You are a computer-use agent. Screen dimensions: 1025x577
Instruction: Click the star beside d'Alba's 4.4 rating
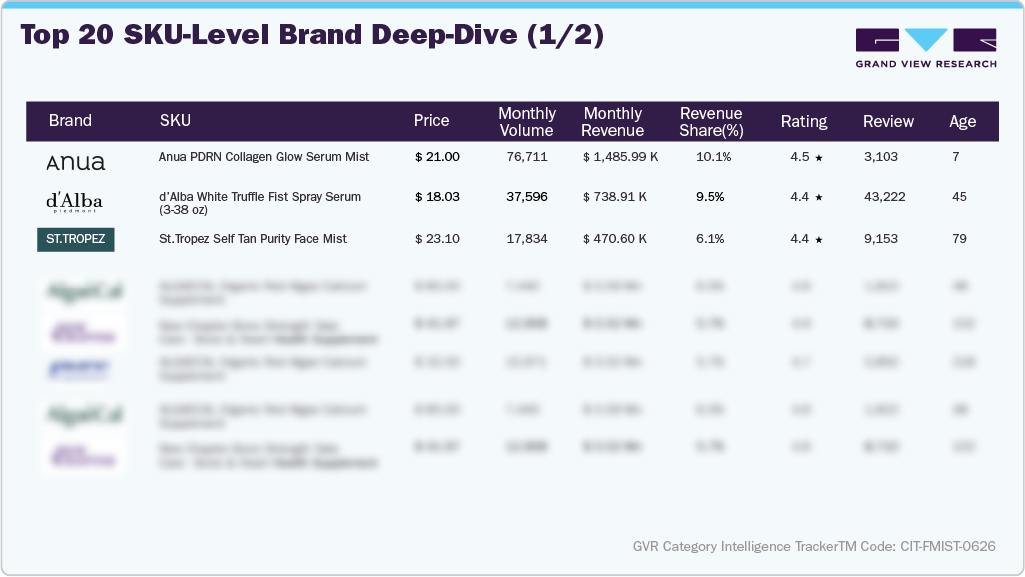click(818, 197)
